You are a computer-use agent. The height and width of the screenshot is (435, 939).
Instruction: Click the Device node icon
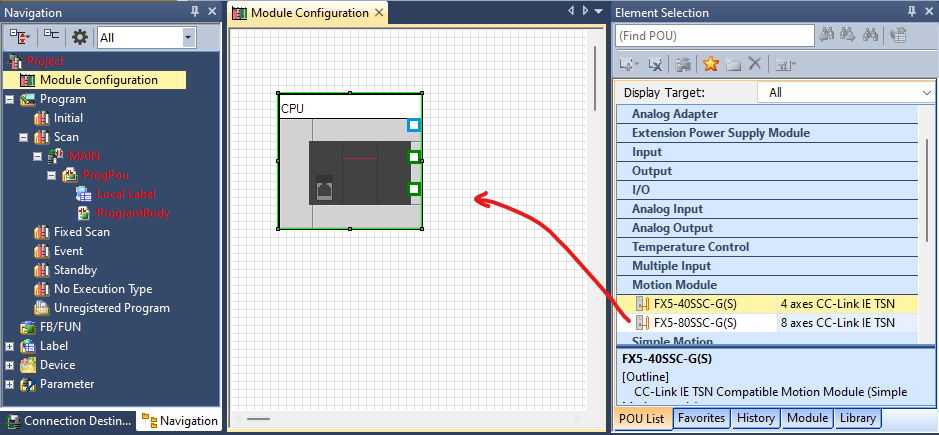(x=28, y=365)
